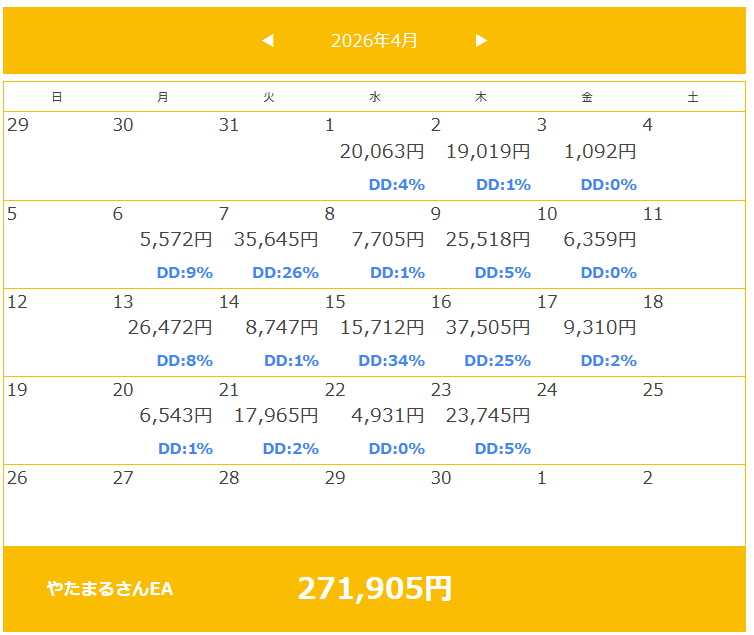Click the date number 25
Image resolution: width=754 pixels, height=635 pixels.
(x=653, y=390)
